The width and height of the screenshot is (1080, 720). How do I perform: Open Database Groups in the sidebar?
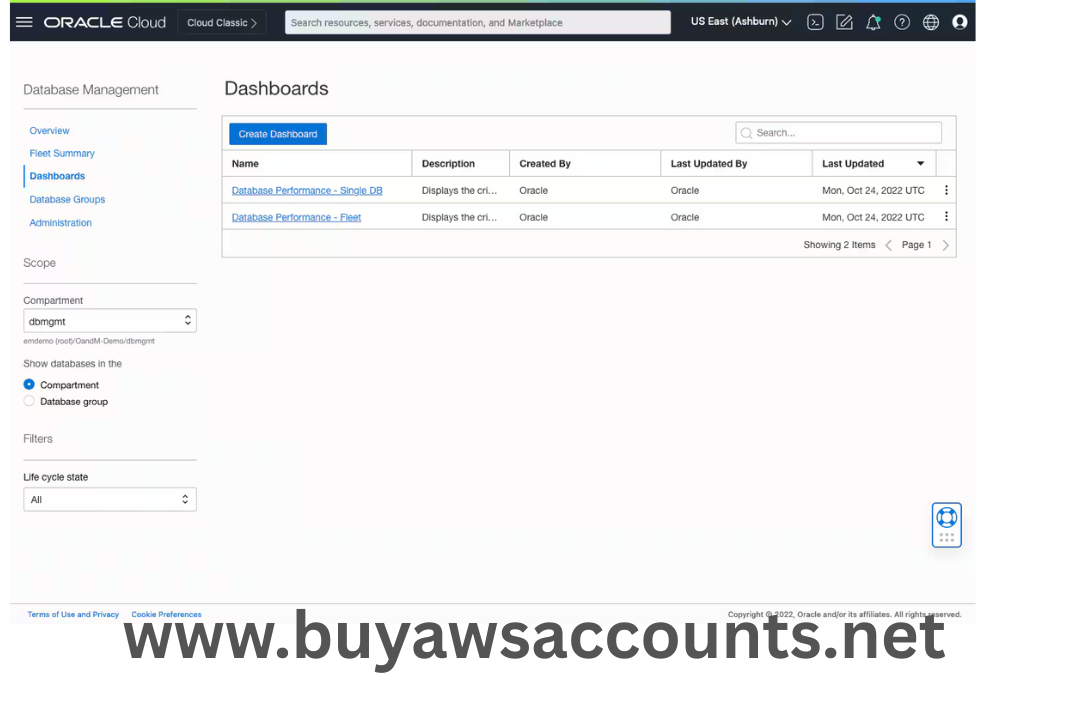[67, 199]
